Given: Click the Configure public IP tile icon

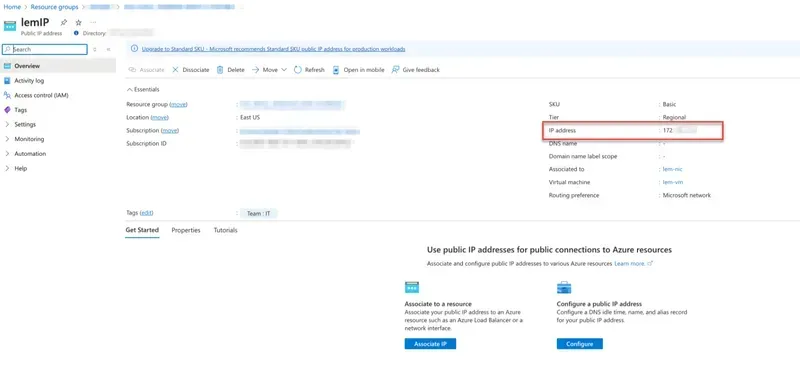Looking at the screenshot, I should click(x=564, y=287).
